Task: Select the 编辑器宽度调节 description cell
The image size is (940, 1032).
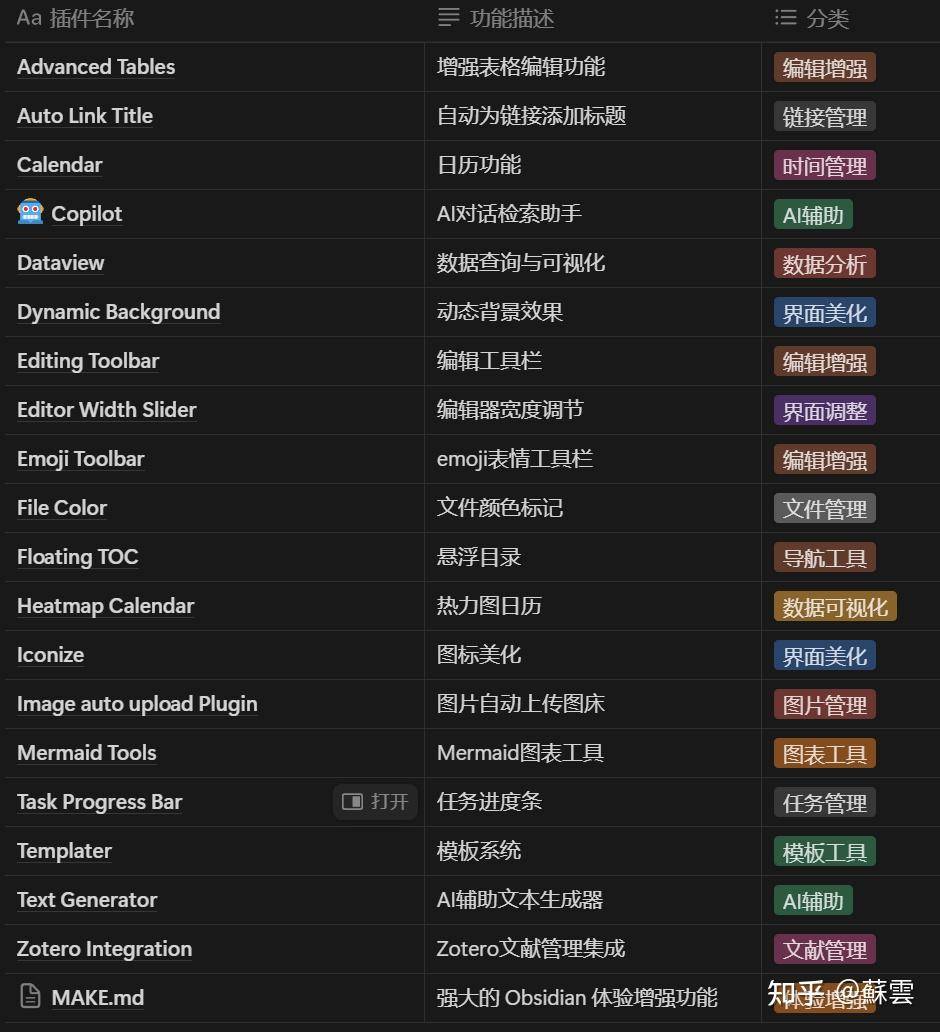Action: tap(592, 410)
